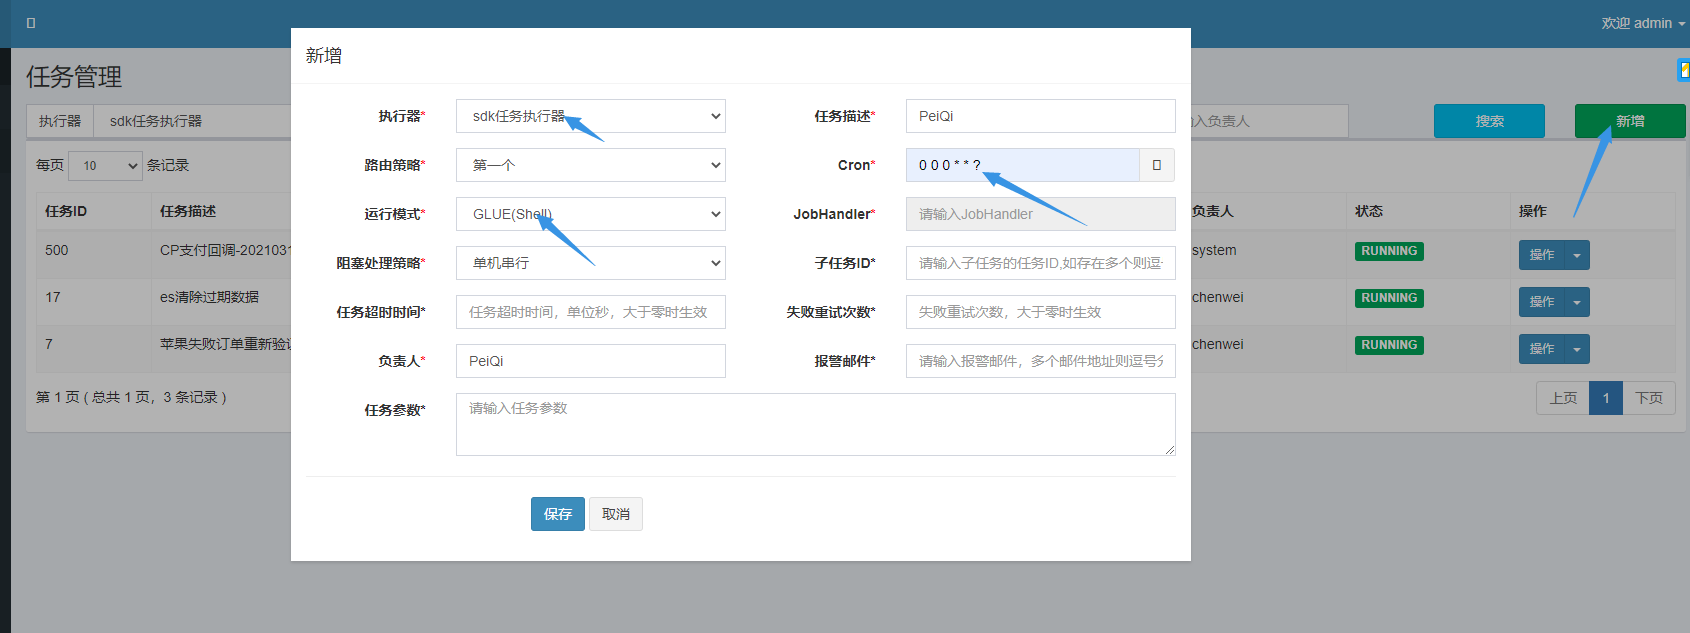Expand the 阻塞处理策略 dropdown
This screenshot has height=633, width=1690.
click(590, 263)
